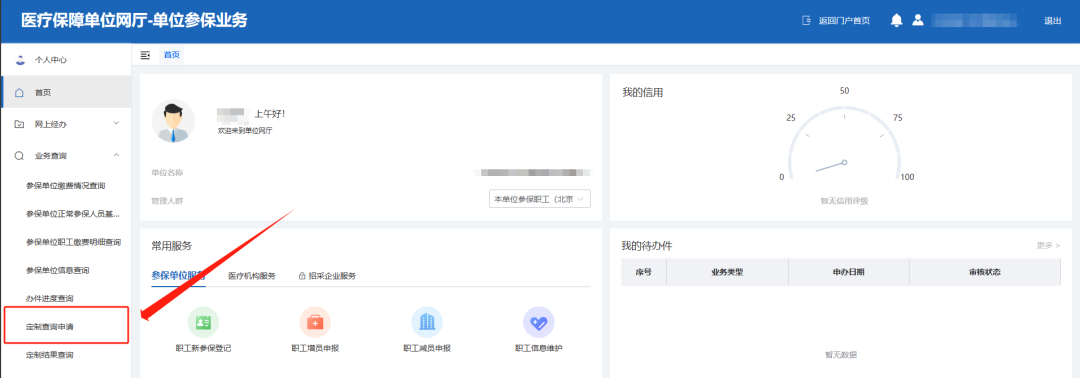Image resolution: width=1080 pixels, height=378 pixels.
Task: Open 职工新参保登记 green icon
Action: coord(203,322)
